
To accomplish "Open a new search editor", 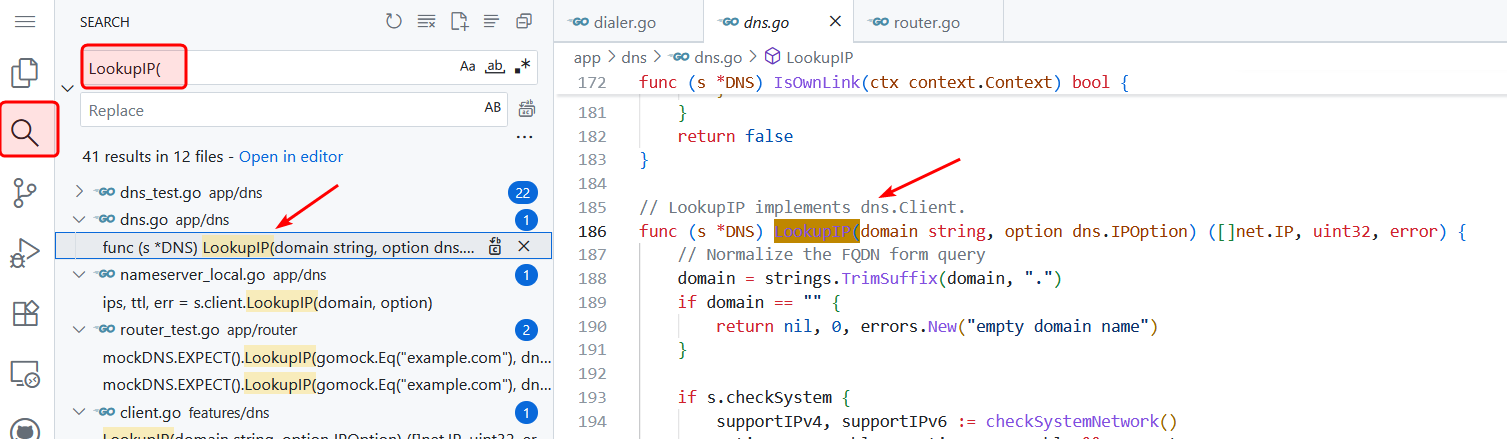I will (459, 21).
